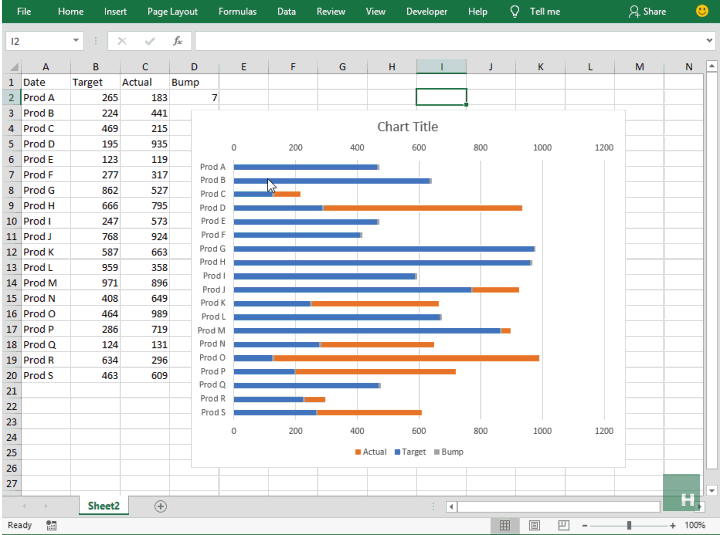Click the Enter checkmark formula bar icon

(x=150, y=41)
